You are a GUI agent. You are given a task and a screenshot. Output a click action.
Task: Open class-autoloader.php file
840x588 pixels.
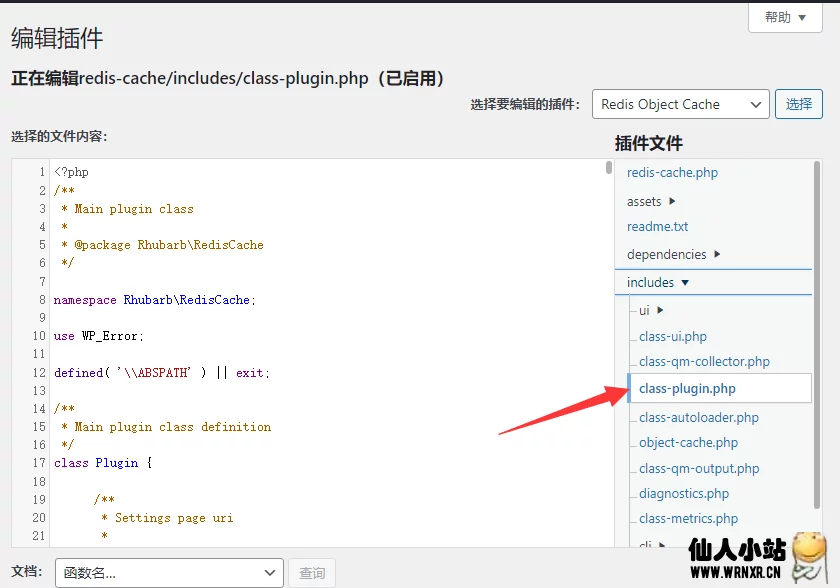point(699,417)
